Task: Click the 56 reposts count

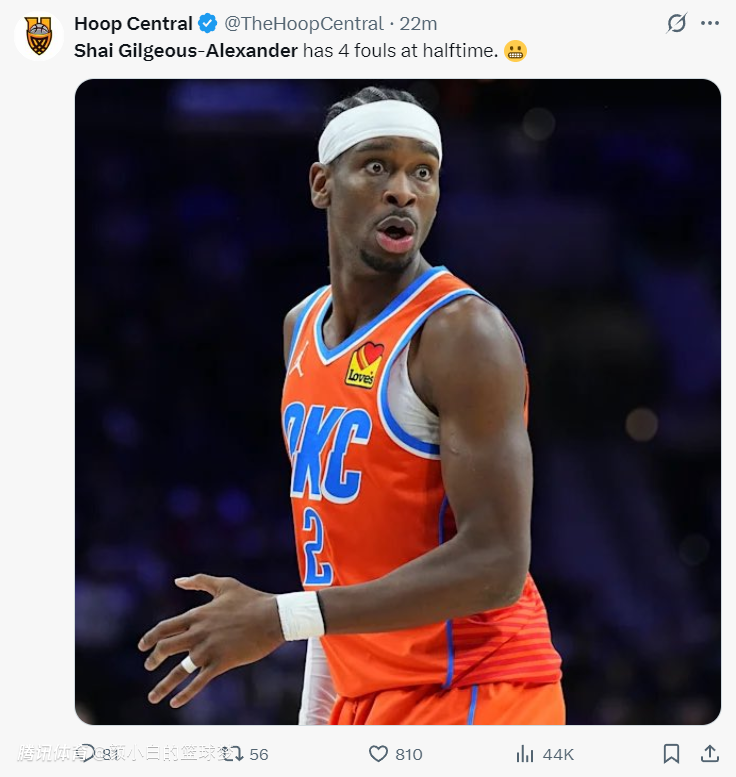Action: 259,754
